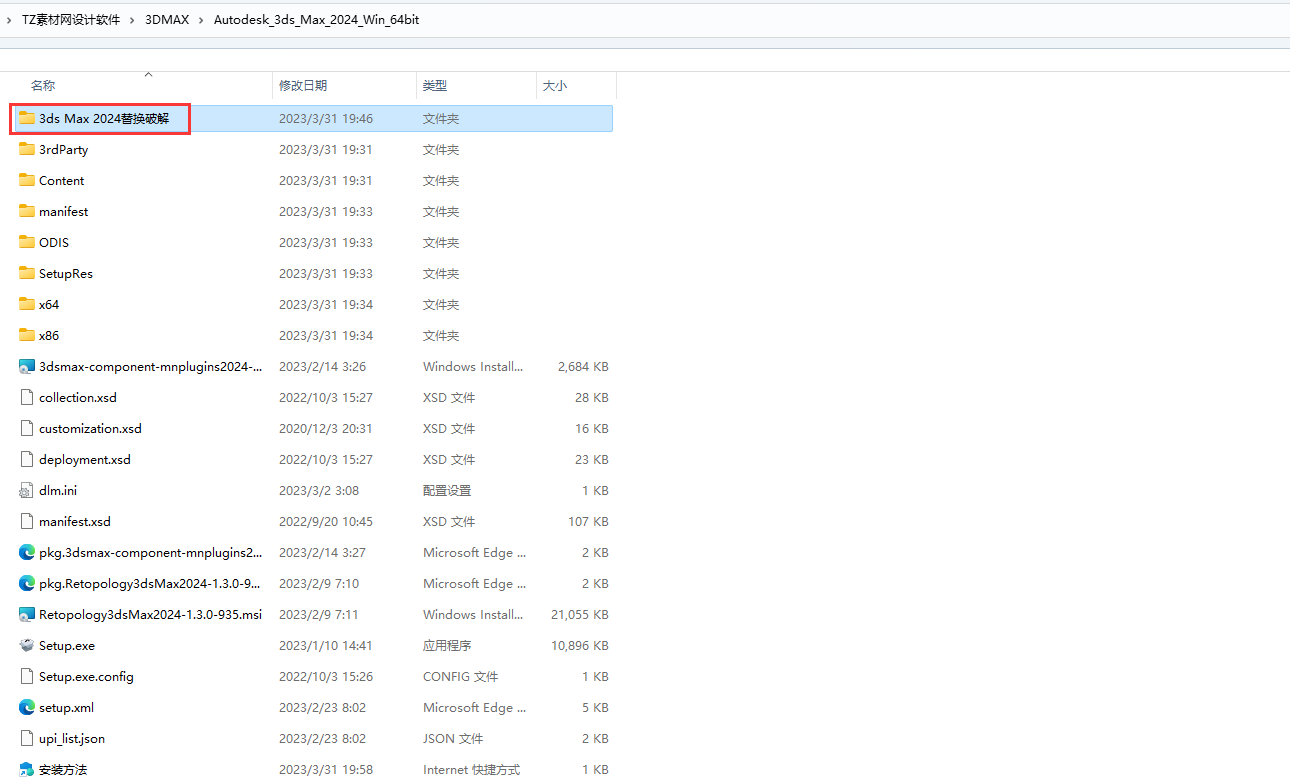Select the ODIS folder
Image resolution: width=1290 pixels, height=783 pixels.
(54, 243)
